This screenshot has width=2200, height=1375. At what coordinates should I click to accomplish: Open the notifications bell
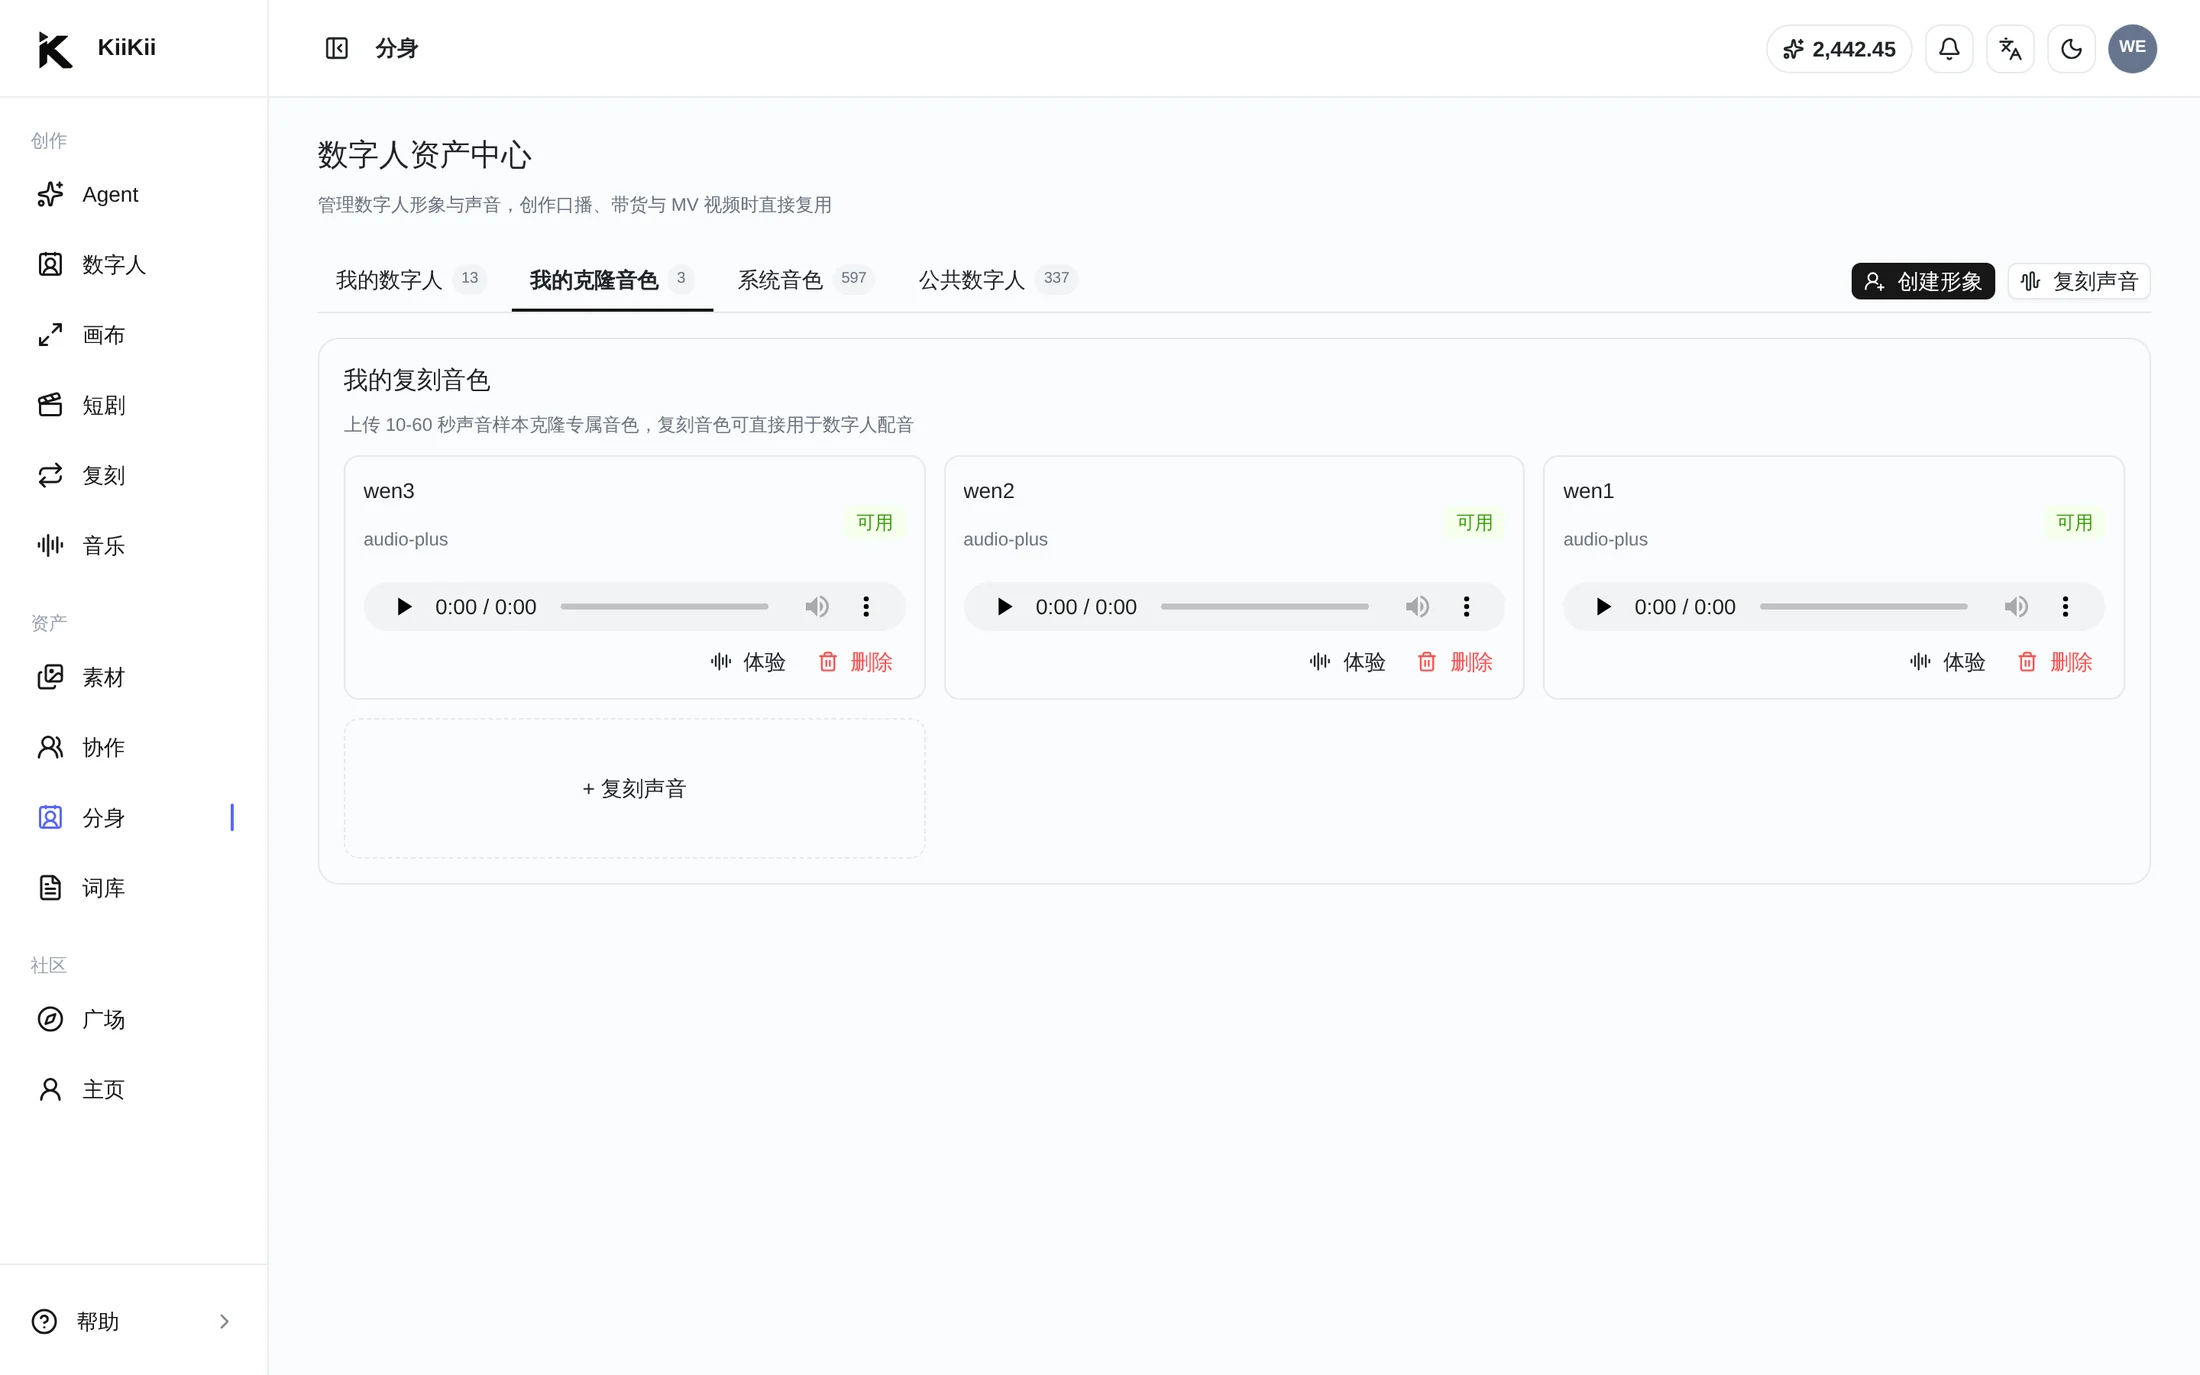click(1949, 48)
